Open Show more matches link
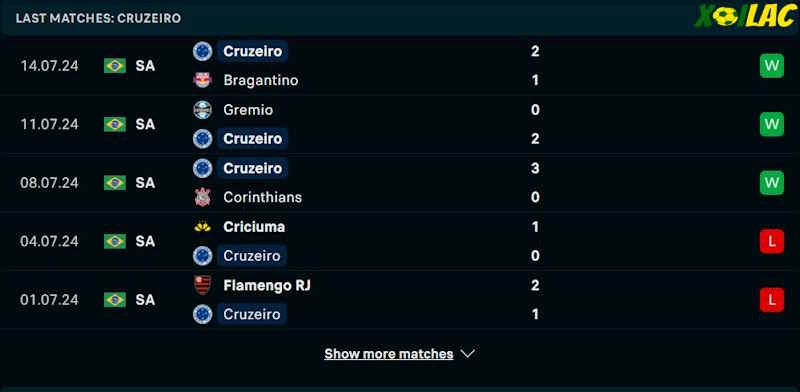 (389, 354)
